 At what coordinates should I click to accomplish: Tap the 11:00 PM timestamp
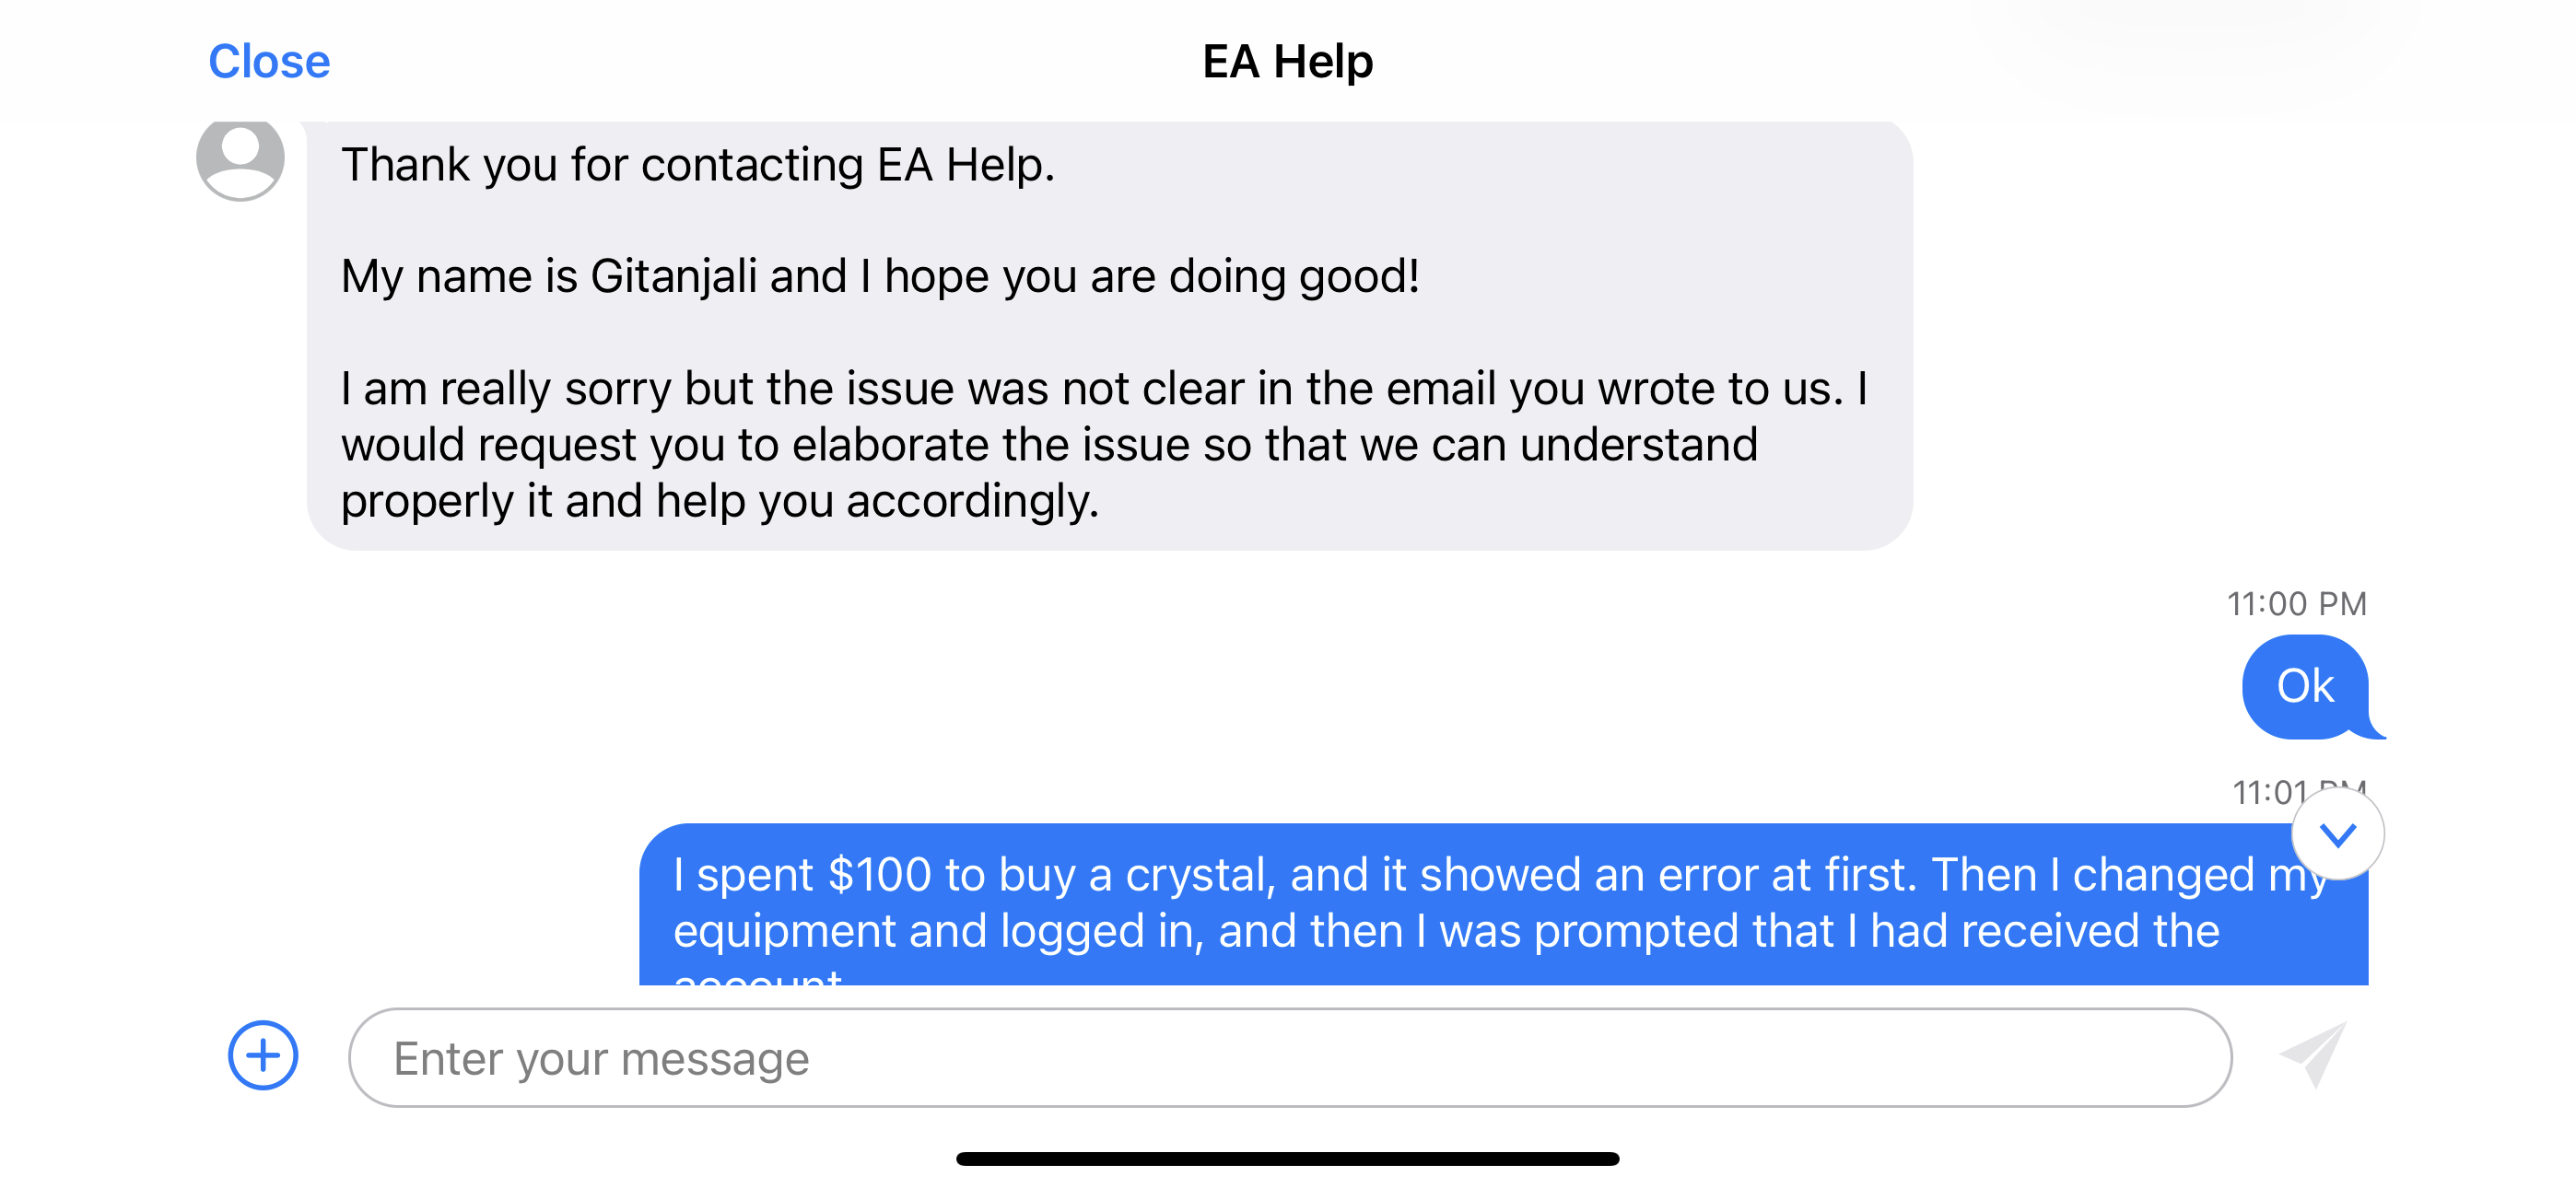pyautogui.click(x=2296, y=604)
